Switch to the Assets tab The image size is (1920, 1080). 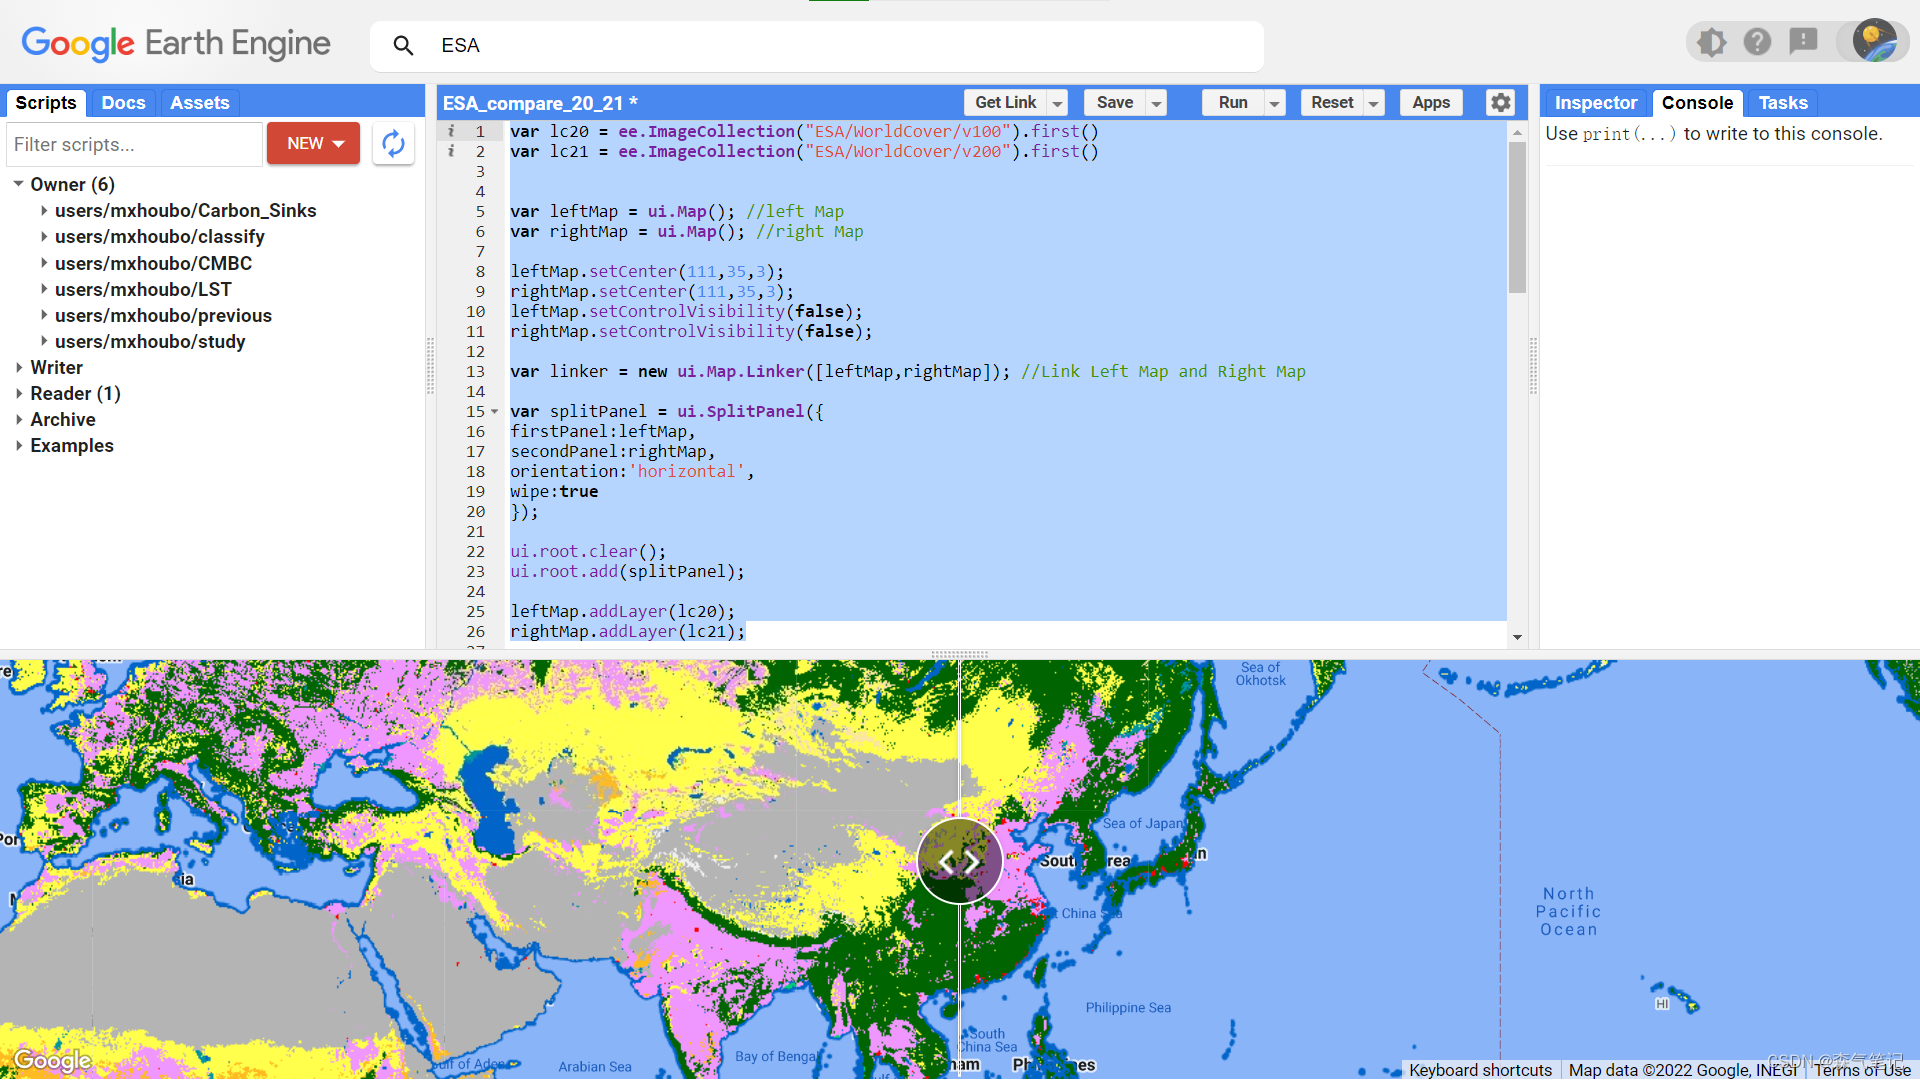tap(199, 102)
